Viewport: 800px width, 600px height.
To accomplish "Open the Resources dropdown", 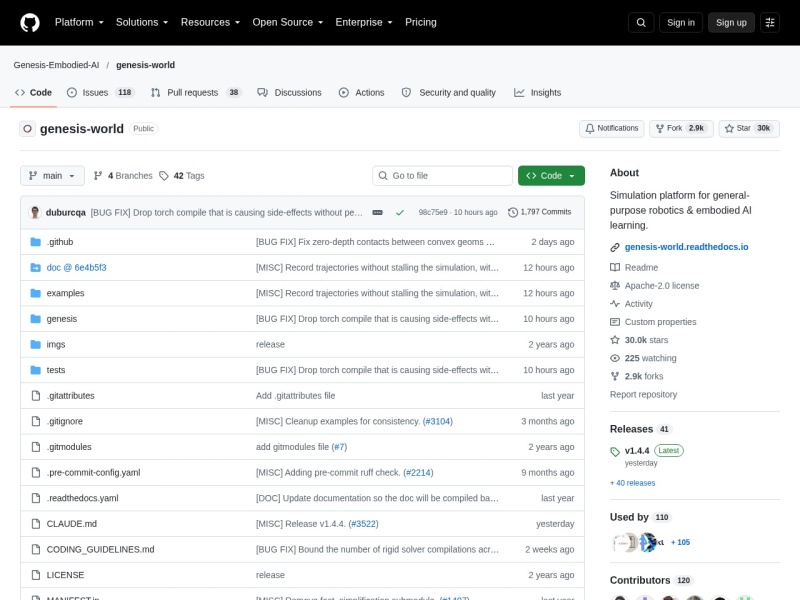I will click(x=210, y=22).
